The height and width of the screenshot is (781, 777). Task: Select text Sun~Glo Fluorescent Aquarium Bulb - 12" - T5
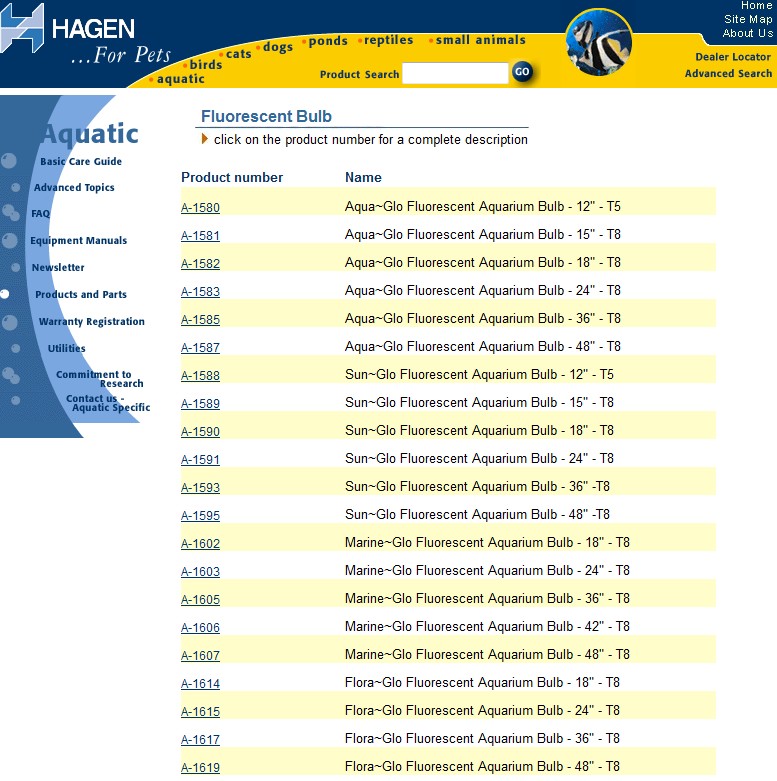[x=479, y=374]
